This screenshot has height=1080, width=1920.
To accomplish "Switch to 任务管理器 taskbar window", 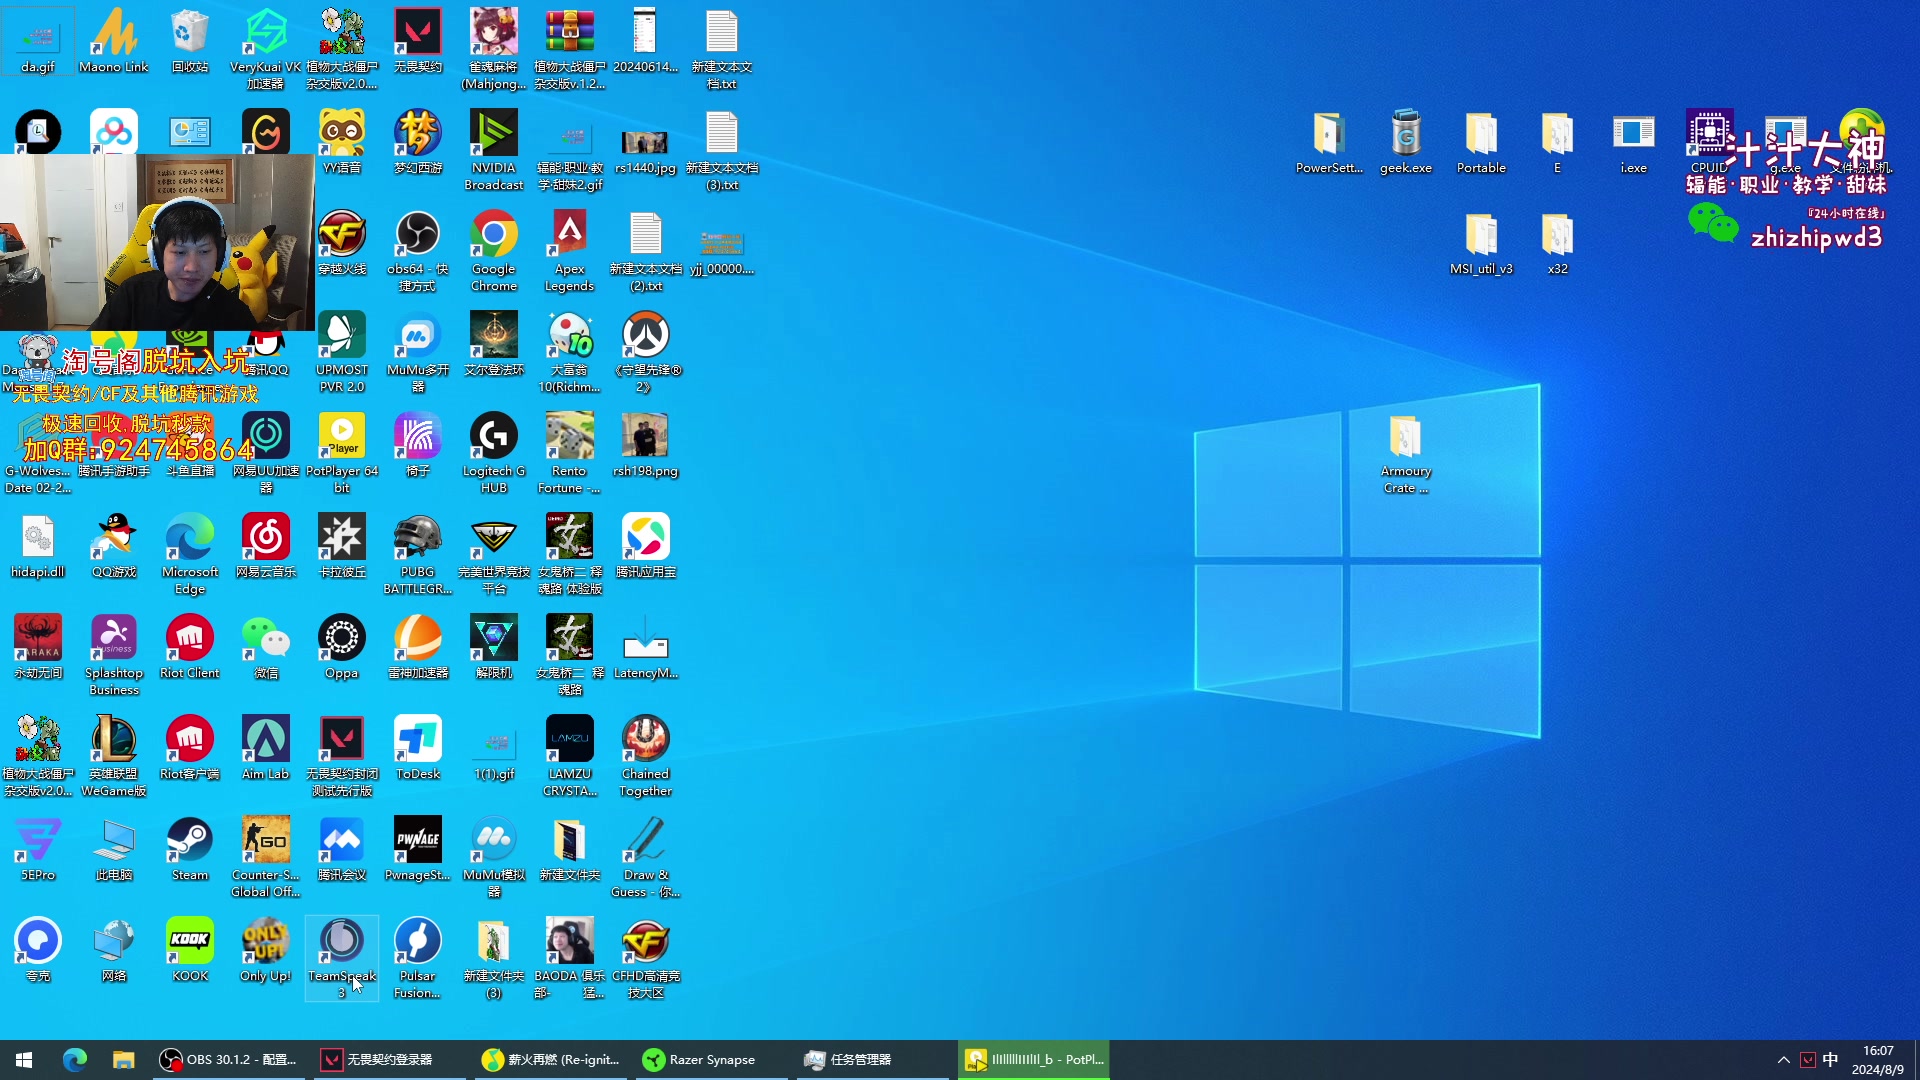I will (x=872, y=1059).
